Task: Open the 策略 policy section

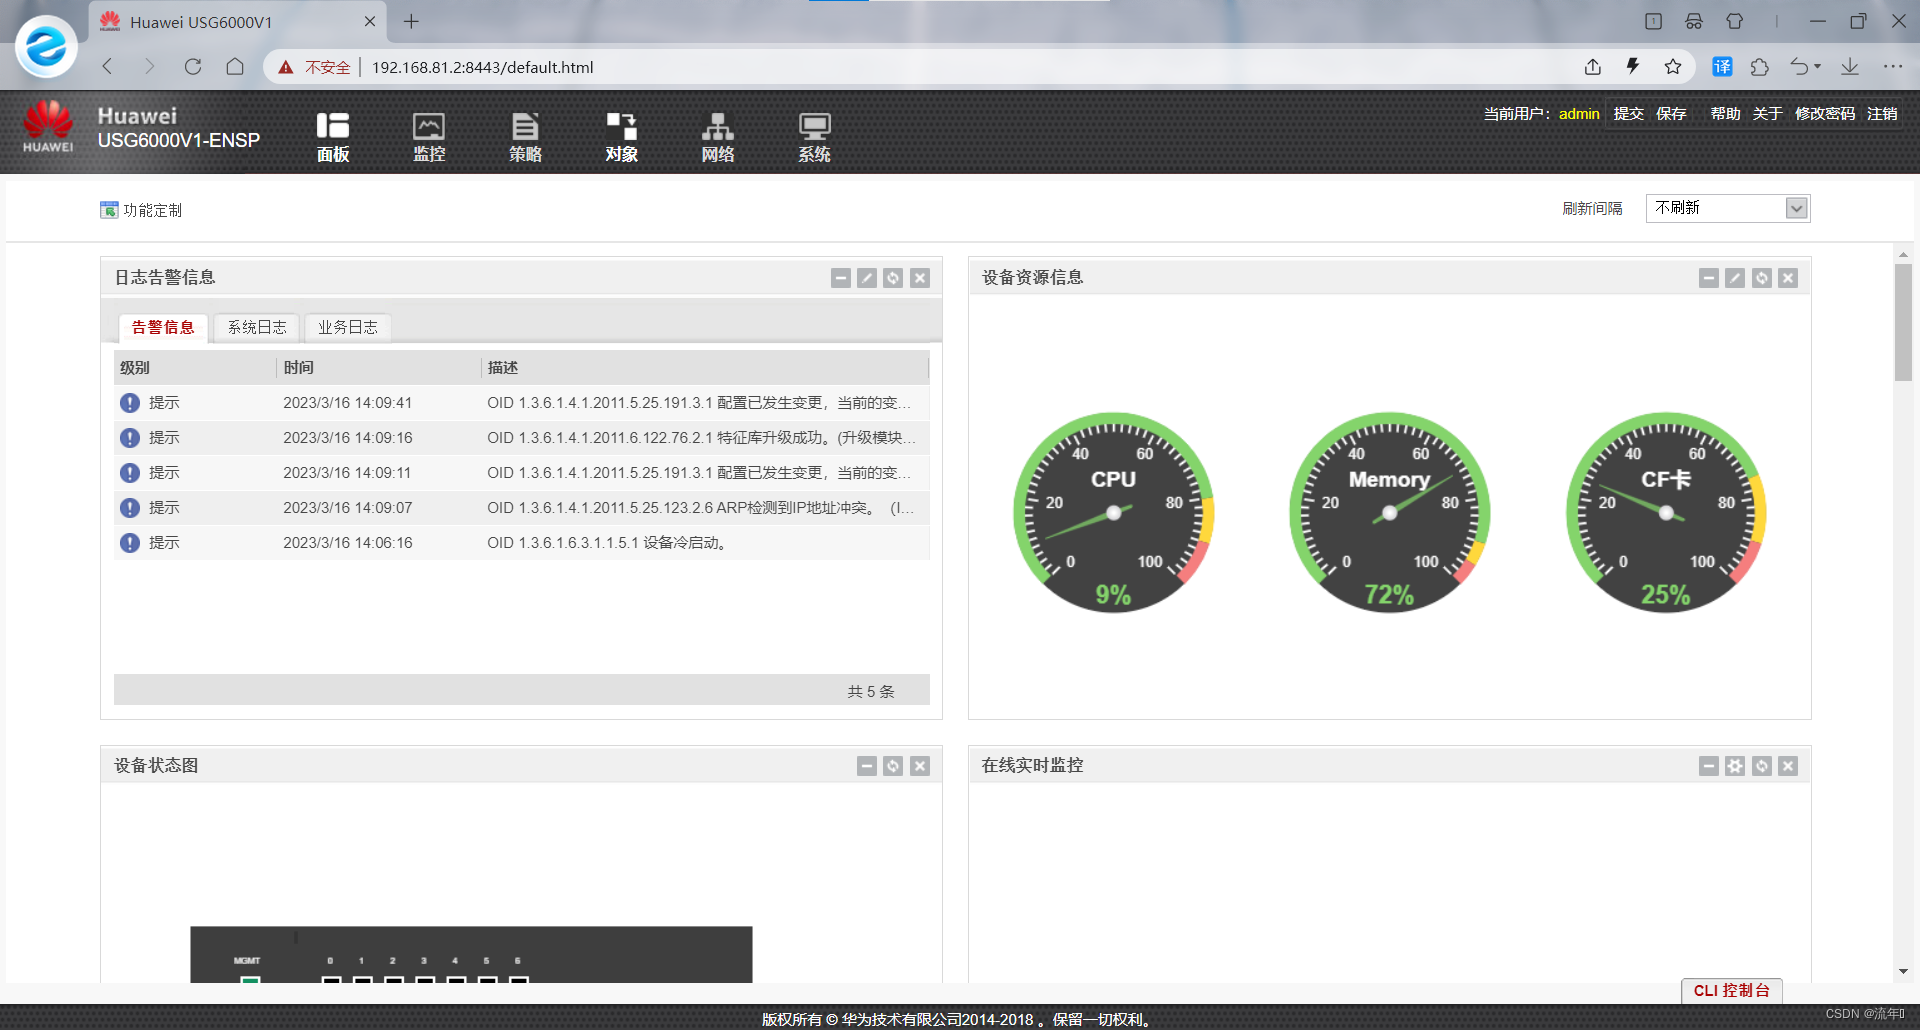Action: pyautogui.click(x=525, y=138)
